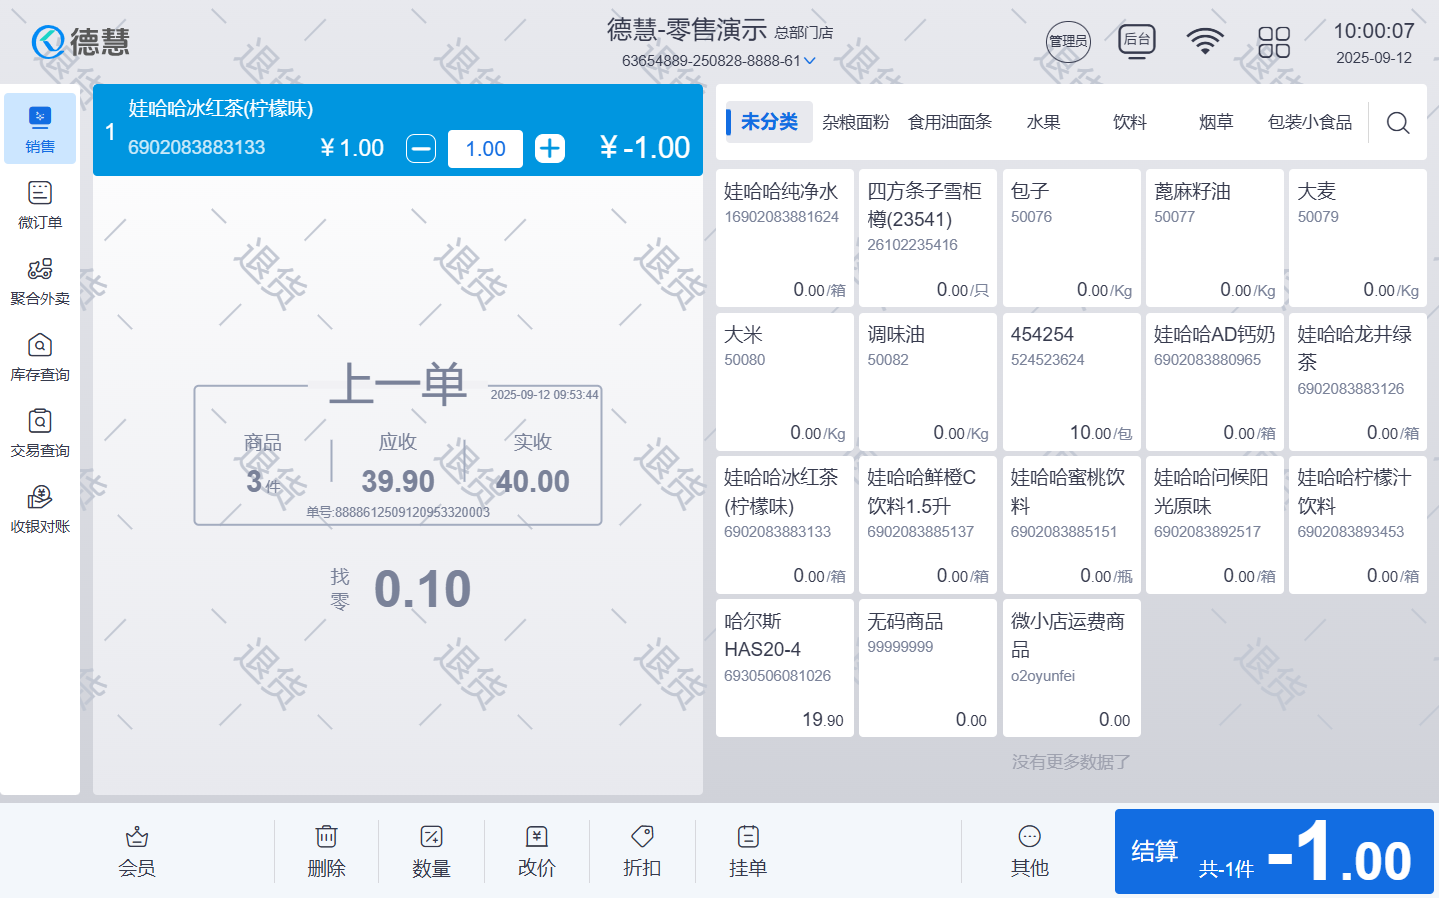Screen dimensions: 1439x898
Task: Open the 后台 backend monitor icon
Action: (1137, 42)
